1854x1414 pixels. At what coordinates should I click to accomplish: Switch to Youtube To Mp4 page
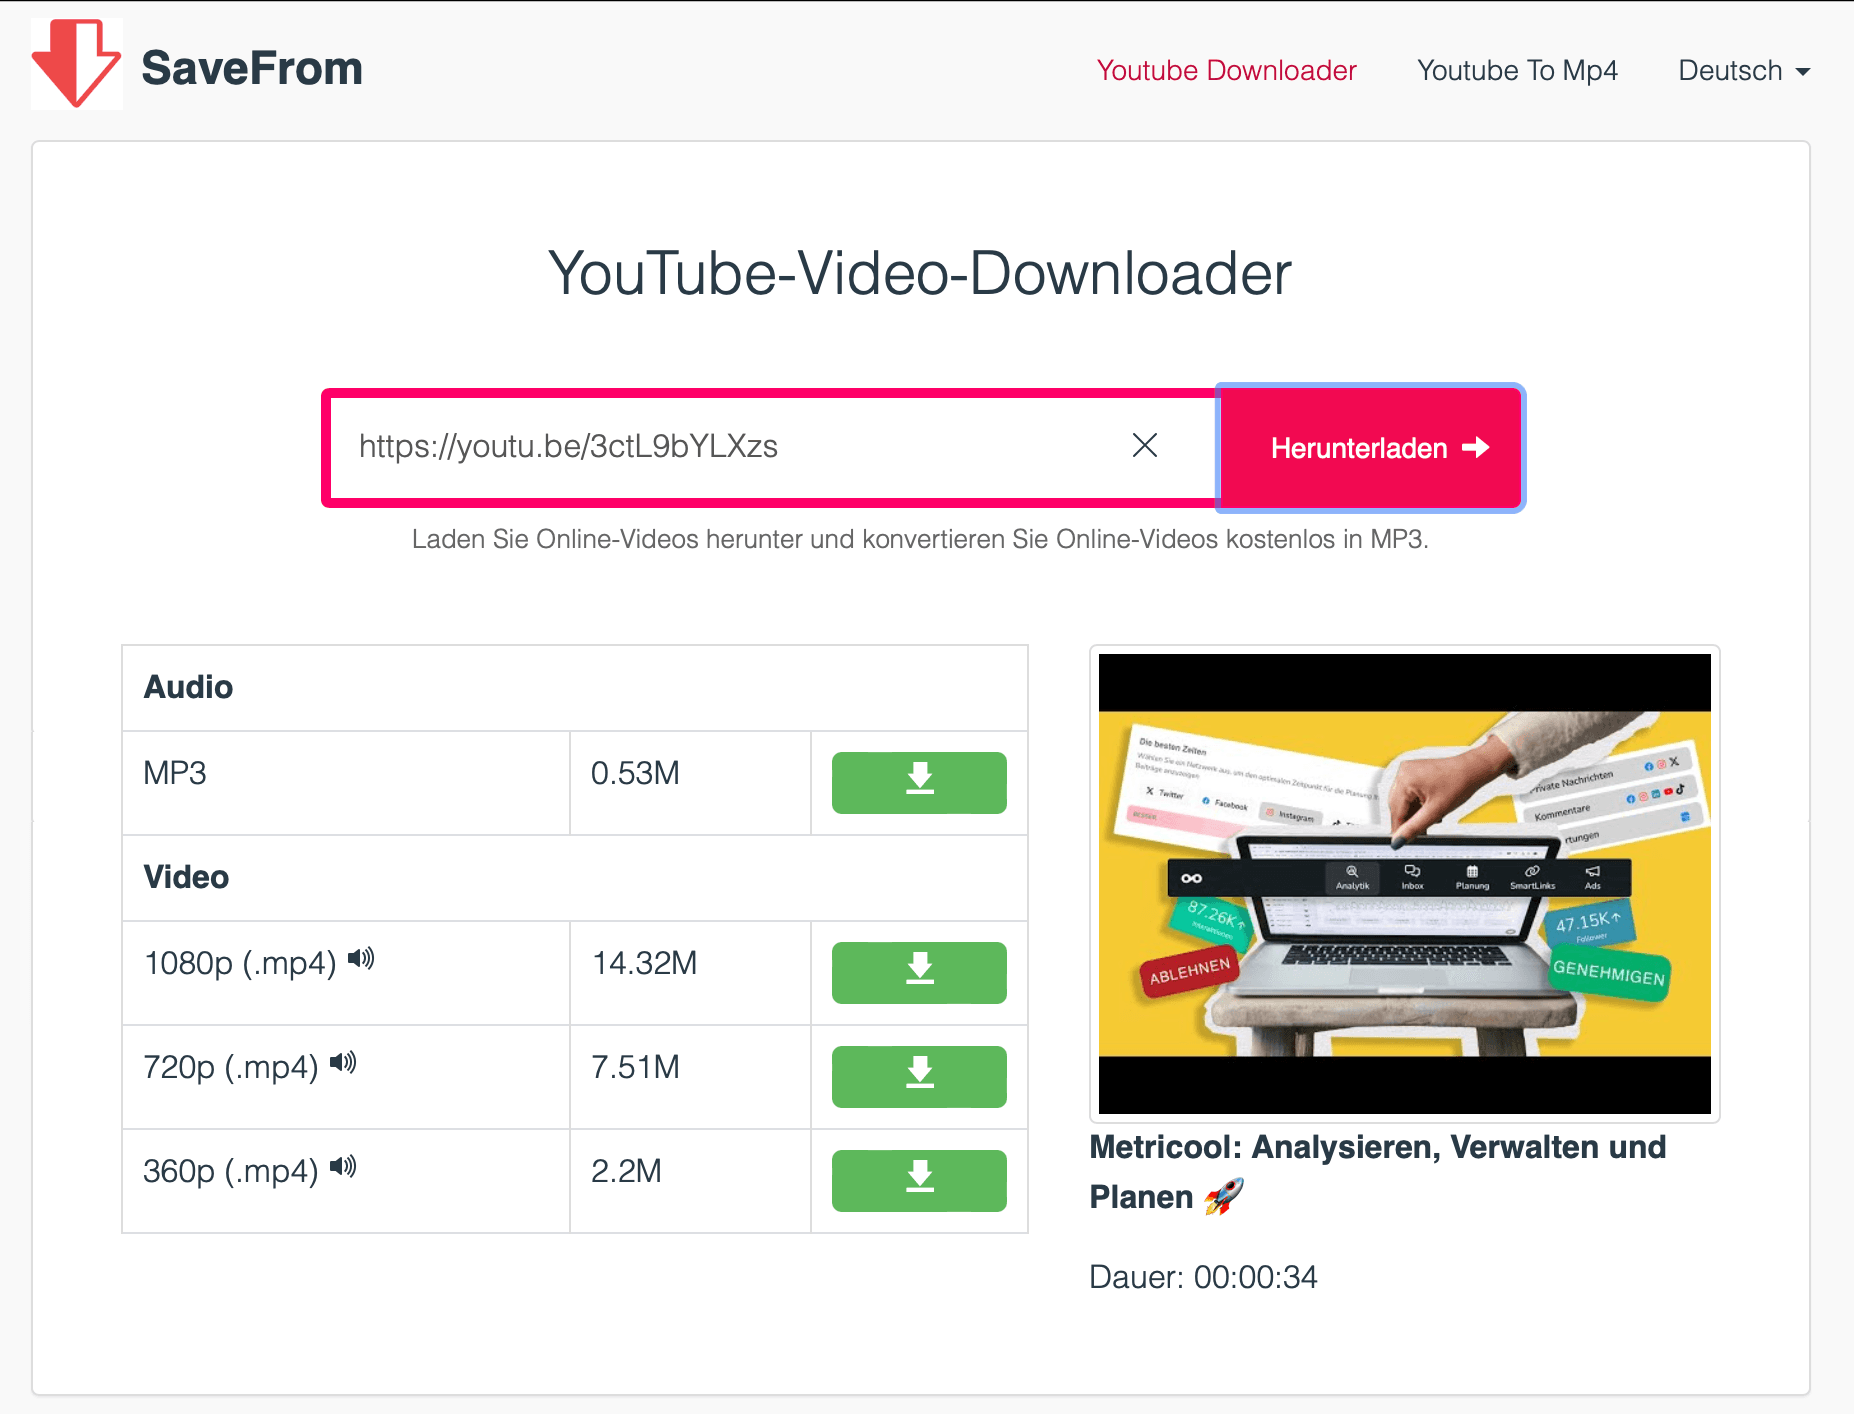[x=1516, y=71]
